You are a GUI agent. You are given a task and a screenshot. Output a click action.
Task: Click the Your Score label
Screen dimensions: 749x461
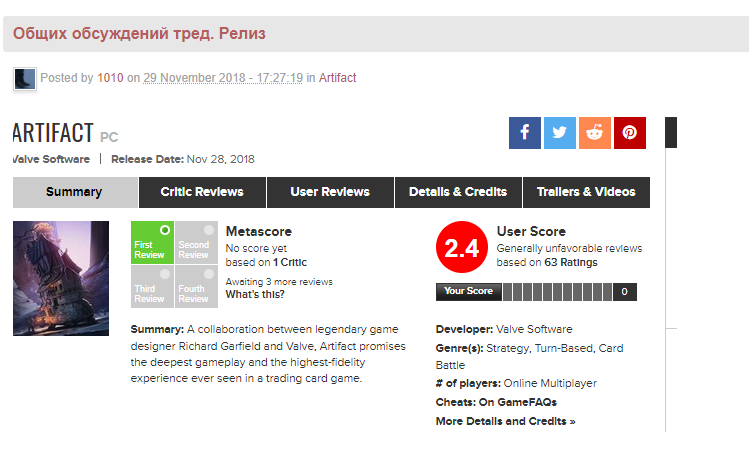tap(469, 291)
